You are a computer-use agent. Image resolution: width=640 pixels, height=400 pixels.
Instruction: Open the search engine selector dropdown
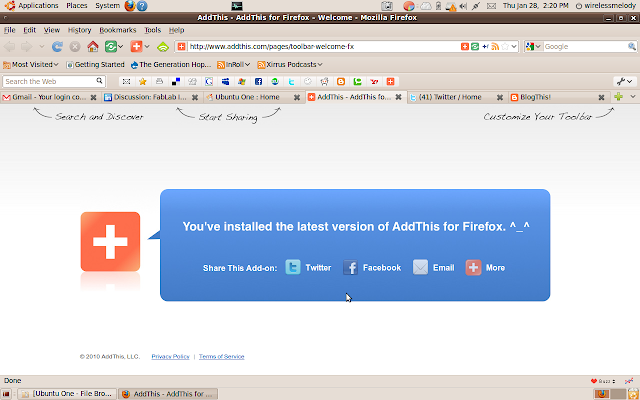(533, 47)
